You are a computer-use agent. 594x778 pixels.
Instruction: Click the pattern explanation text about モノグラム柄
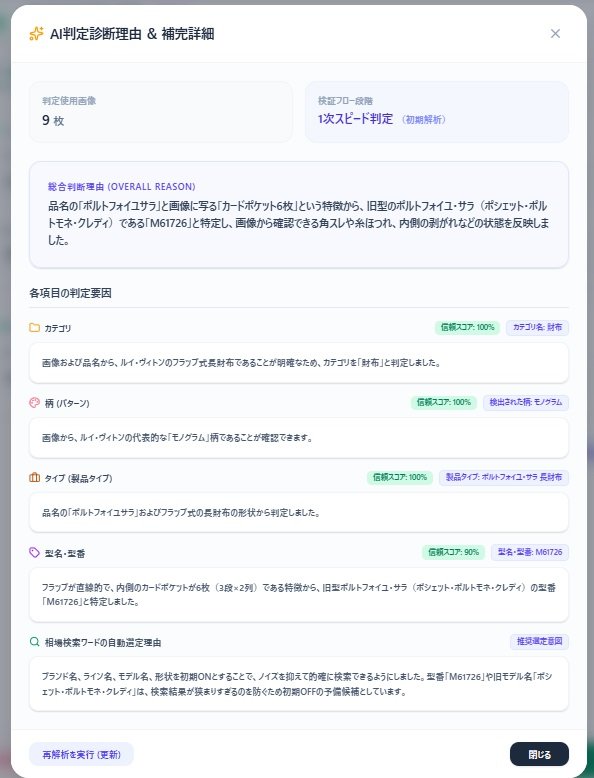177,438
